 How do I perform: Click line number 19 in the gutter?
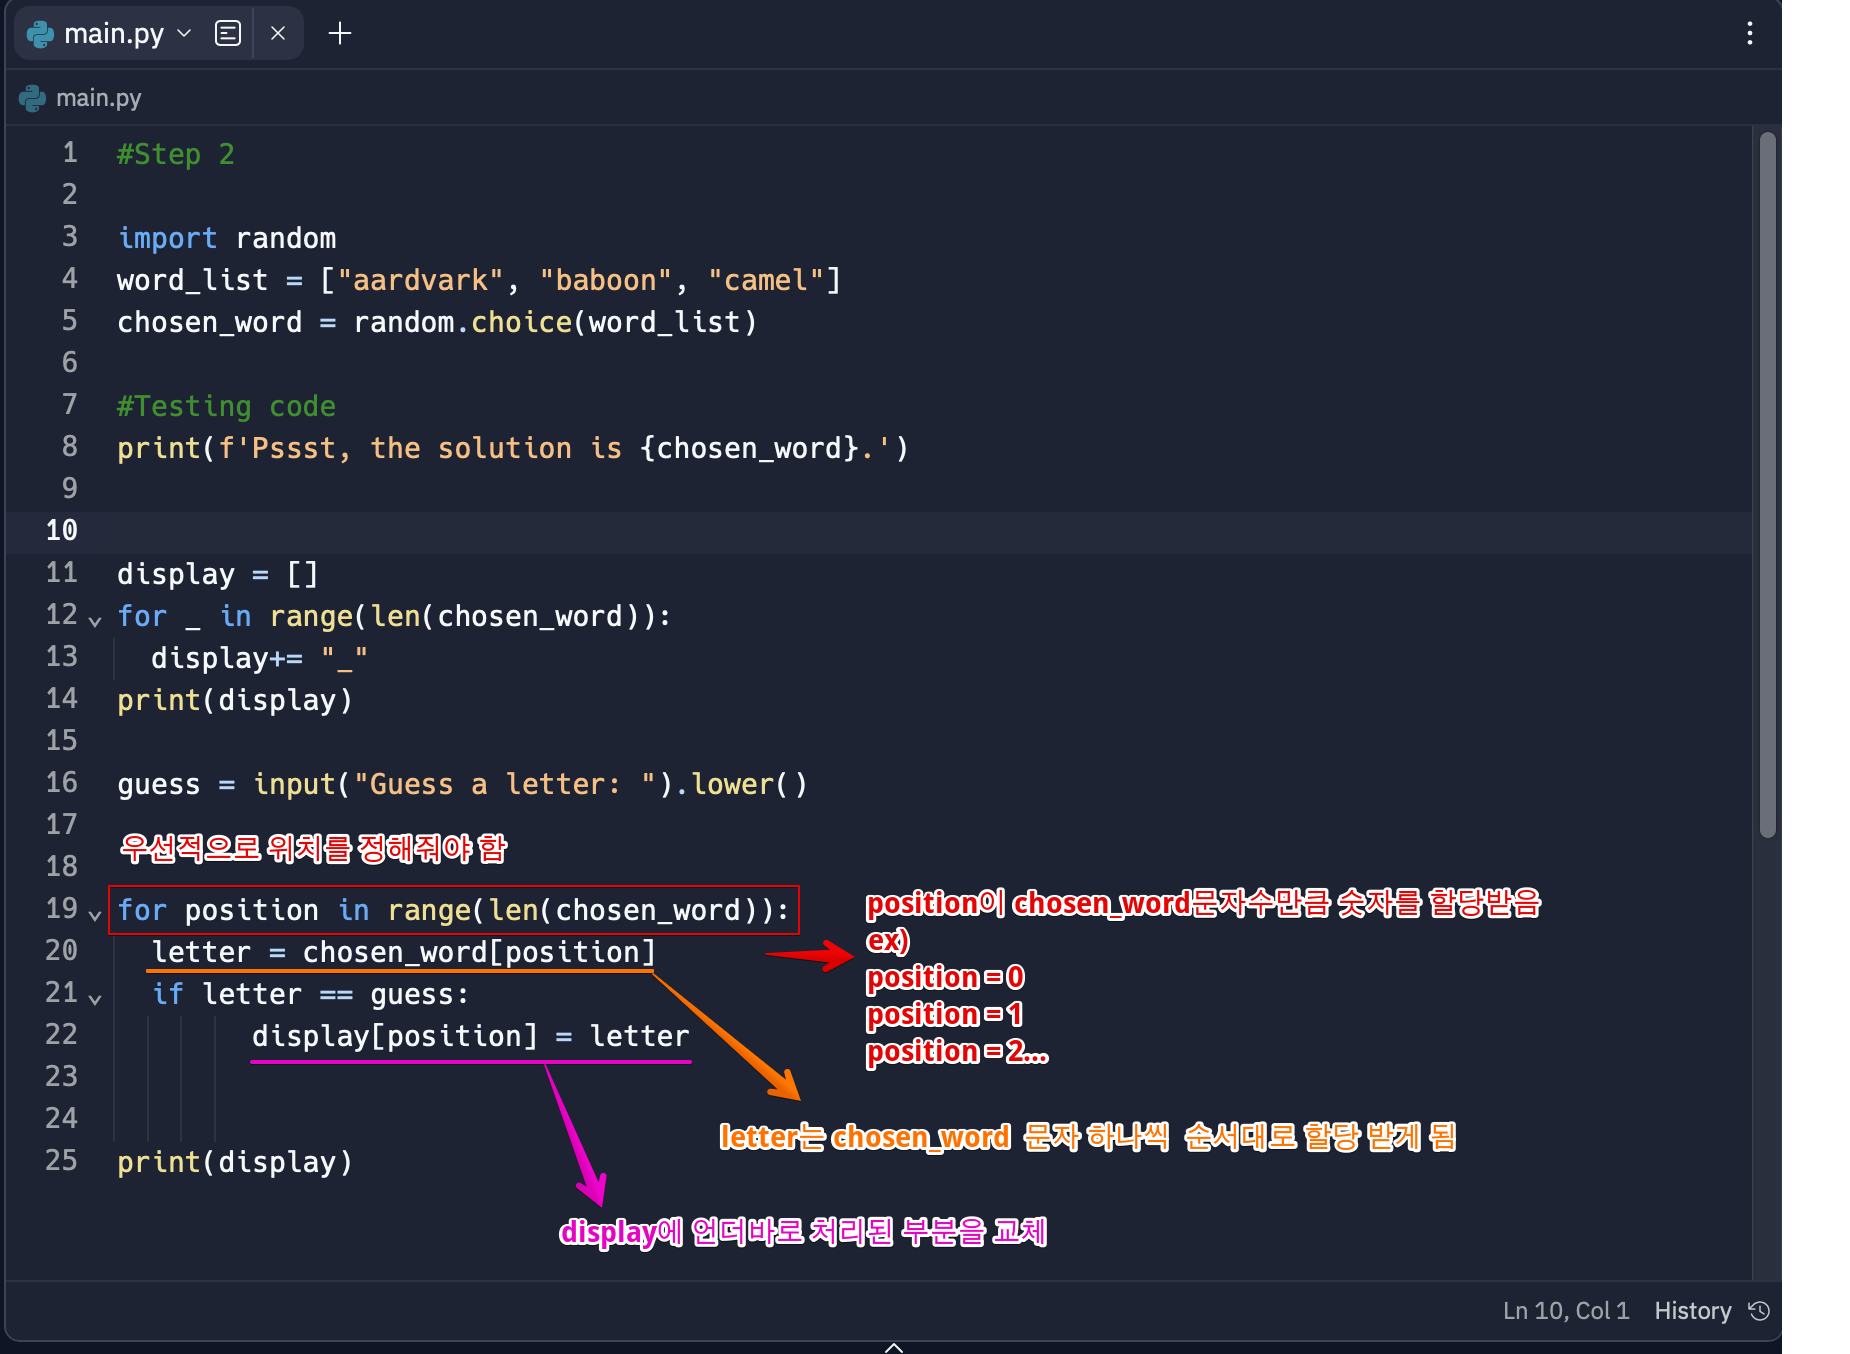(62, 909)
